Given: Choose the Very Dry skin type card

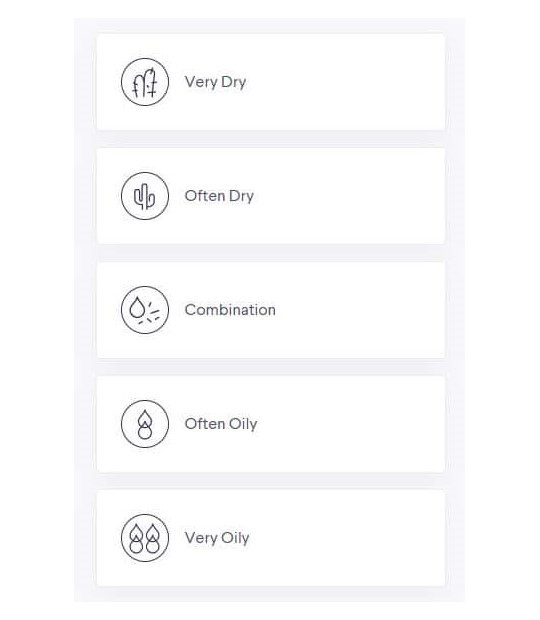Looking at the screenshot, I should pos(271,82).
